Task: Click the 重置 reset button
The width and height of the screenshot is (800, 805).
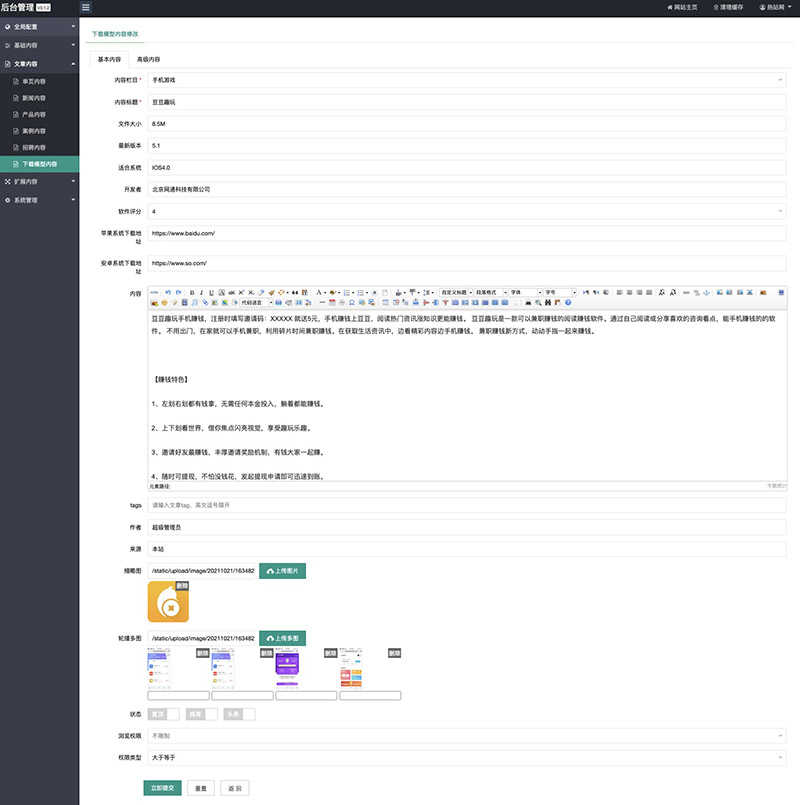Action: 201,788
